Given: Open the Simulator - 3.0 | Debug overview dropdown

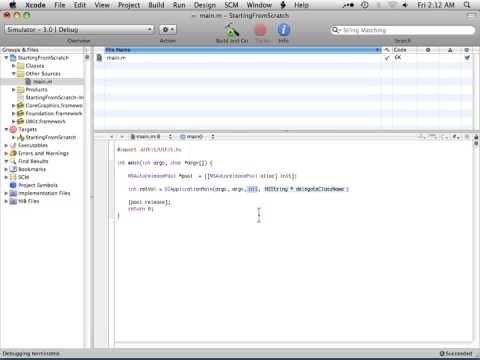Looking at the screenshot, I should [x=79, y=29].
